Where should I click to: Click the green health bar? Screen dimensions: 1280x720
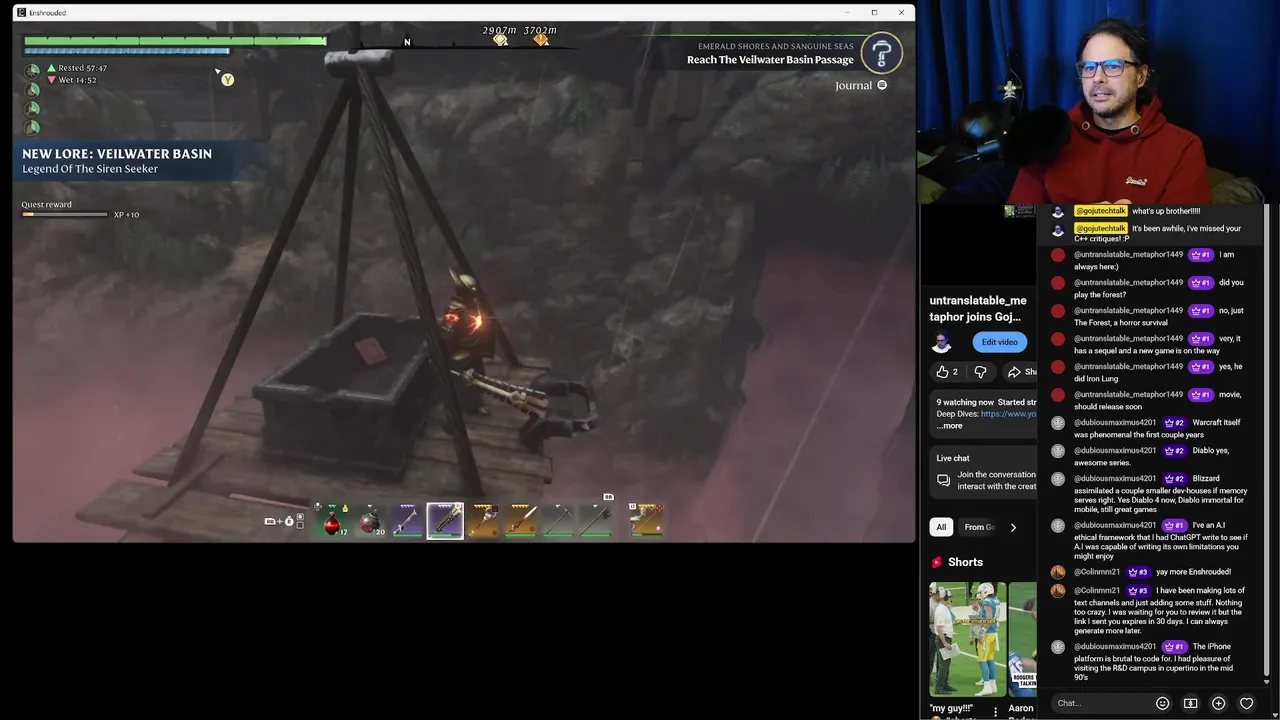tap(175, 41)
